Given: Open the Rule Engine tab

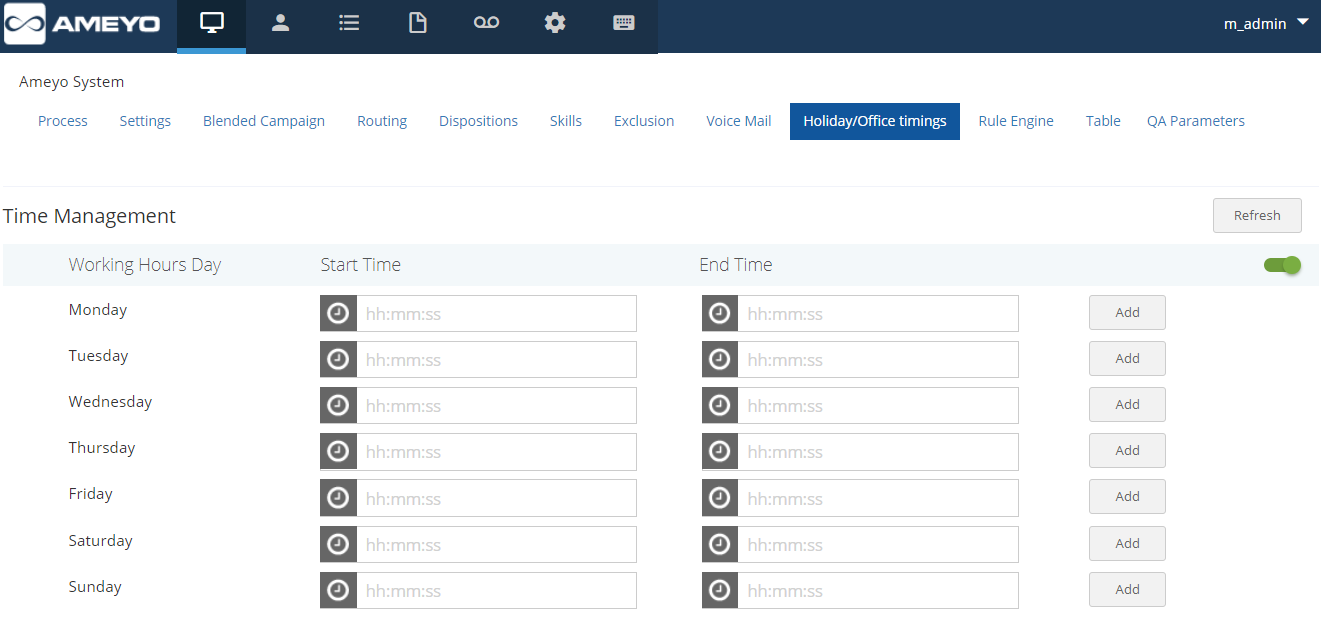Looking at the screenshot, I should (x=1015, y=121).
